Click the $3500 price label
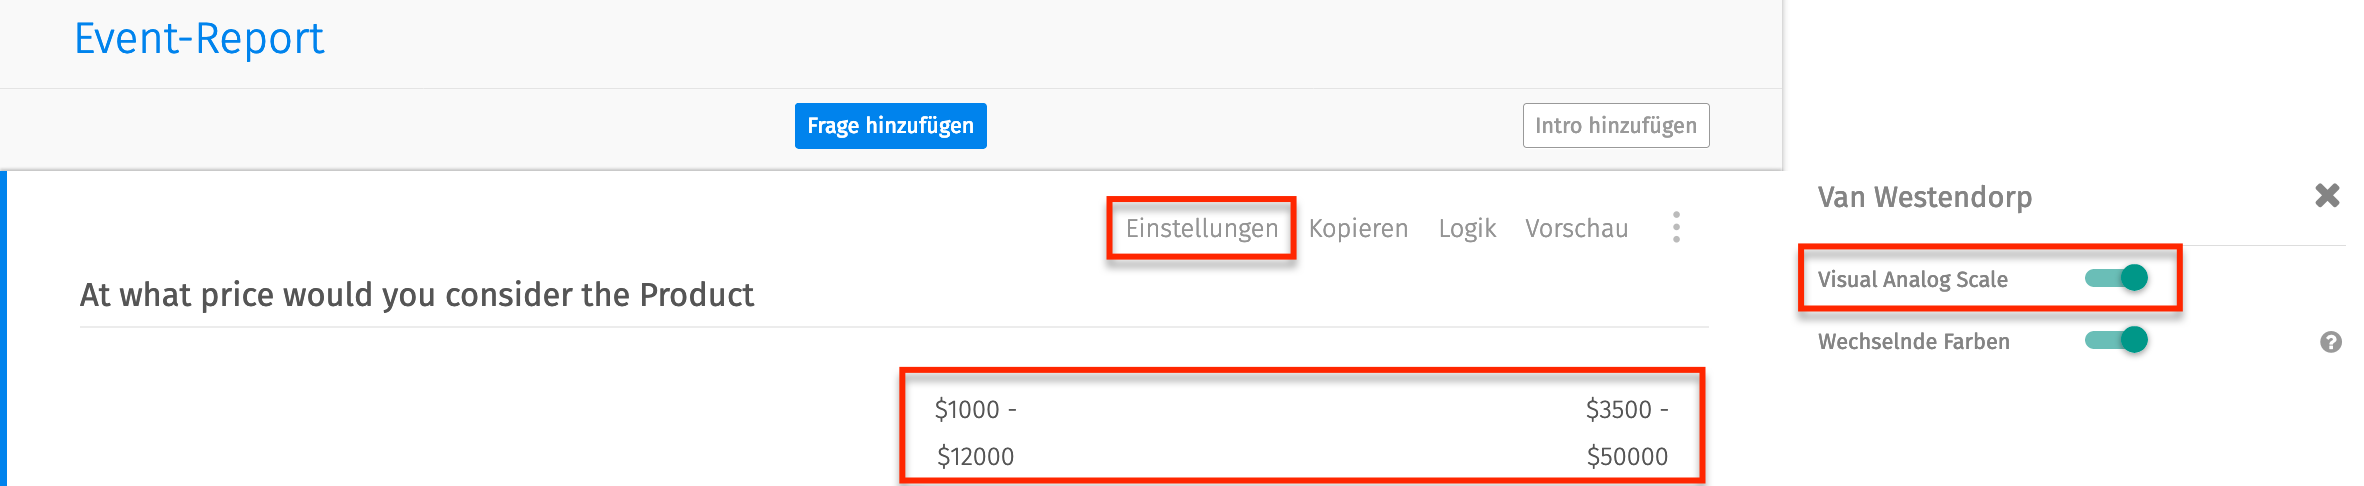This screenshot has height=486, width=2364. click(x=1618, y=410)
